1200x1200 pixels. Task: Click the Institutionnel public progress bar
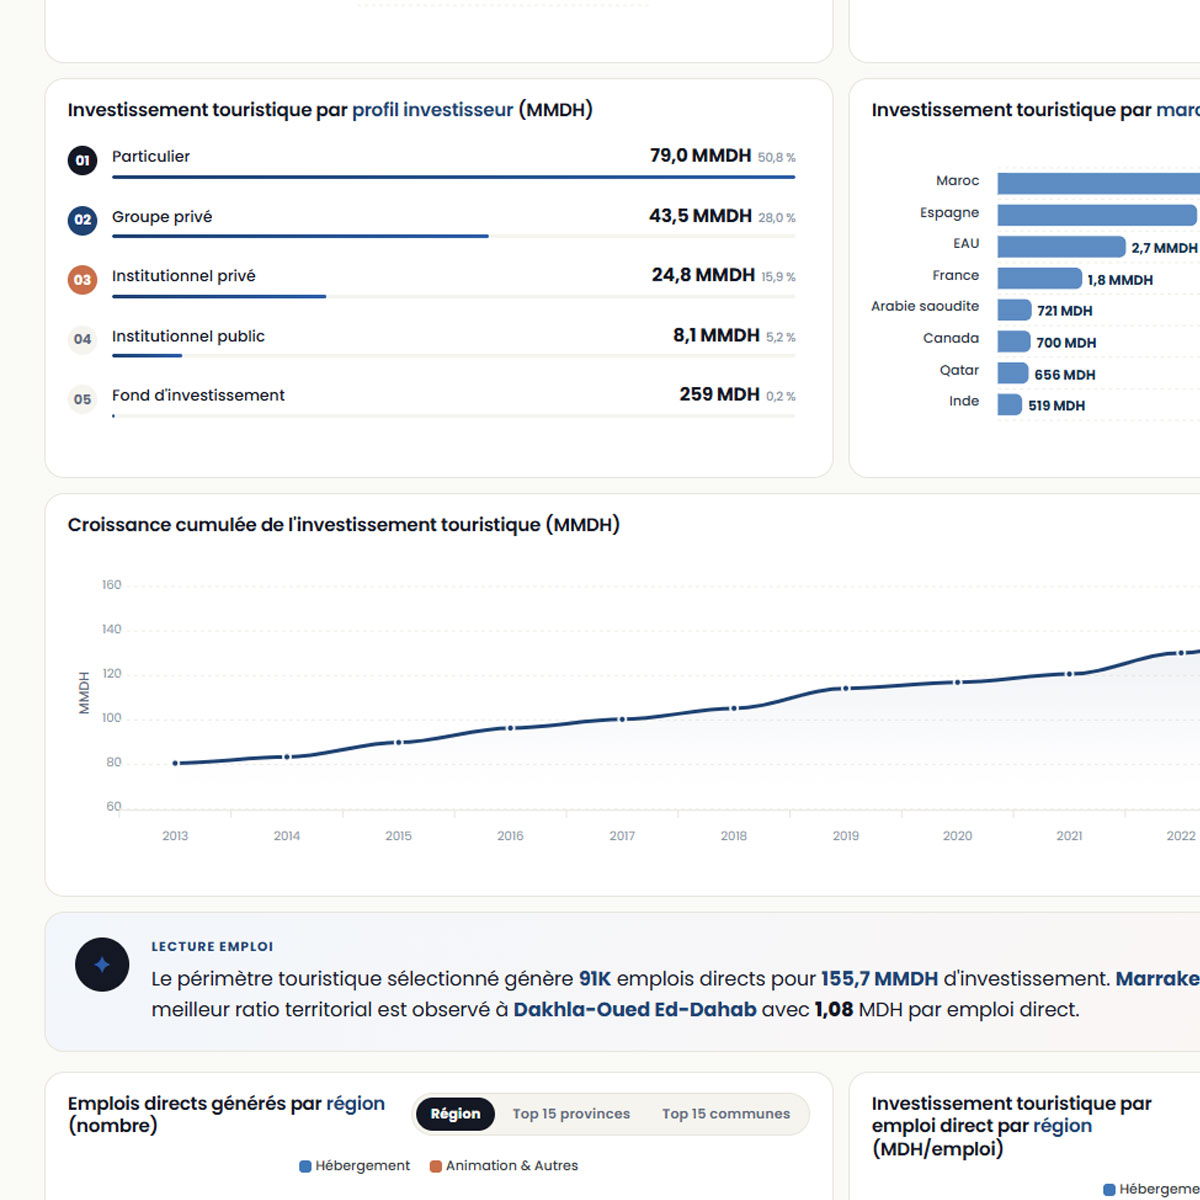click(453, 355)
